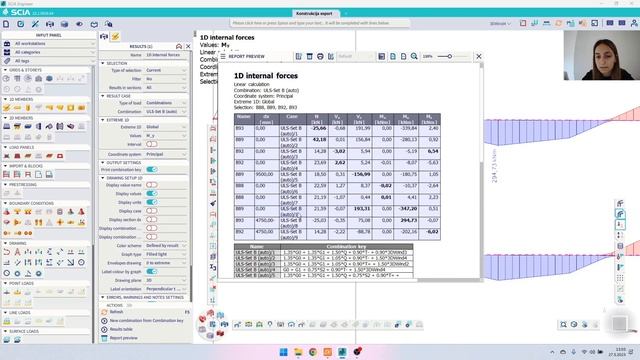
Task: Open the Type of load dropdown
Action: point(166,103)
